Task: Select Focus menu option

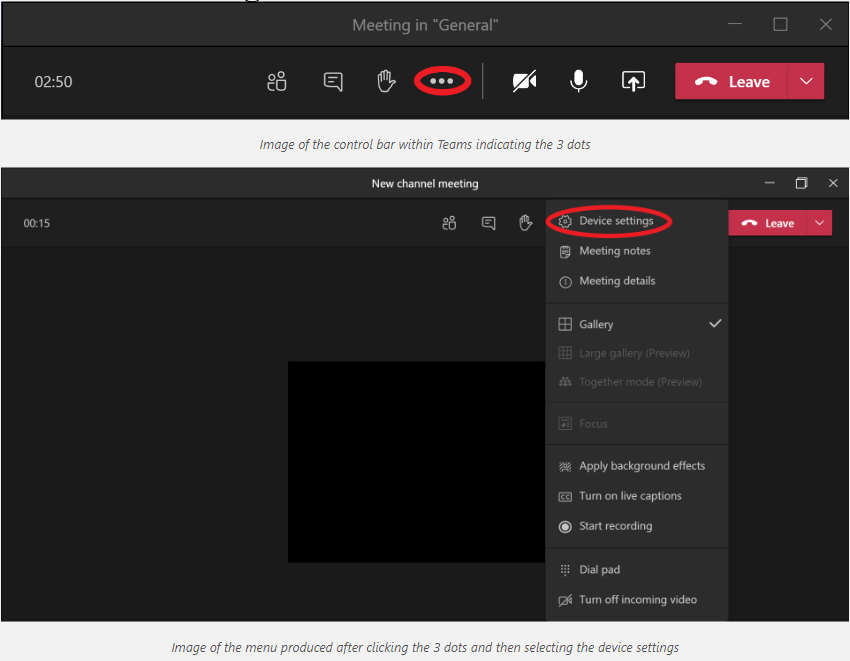Action: (636, 423)
